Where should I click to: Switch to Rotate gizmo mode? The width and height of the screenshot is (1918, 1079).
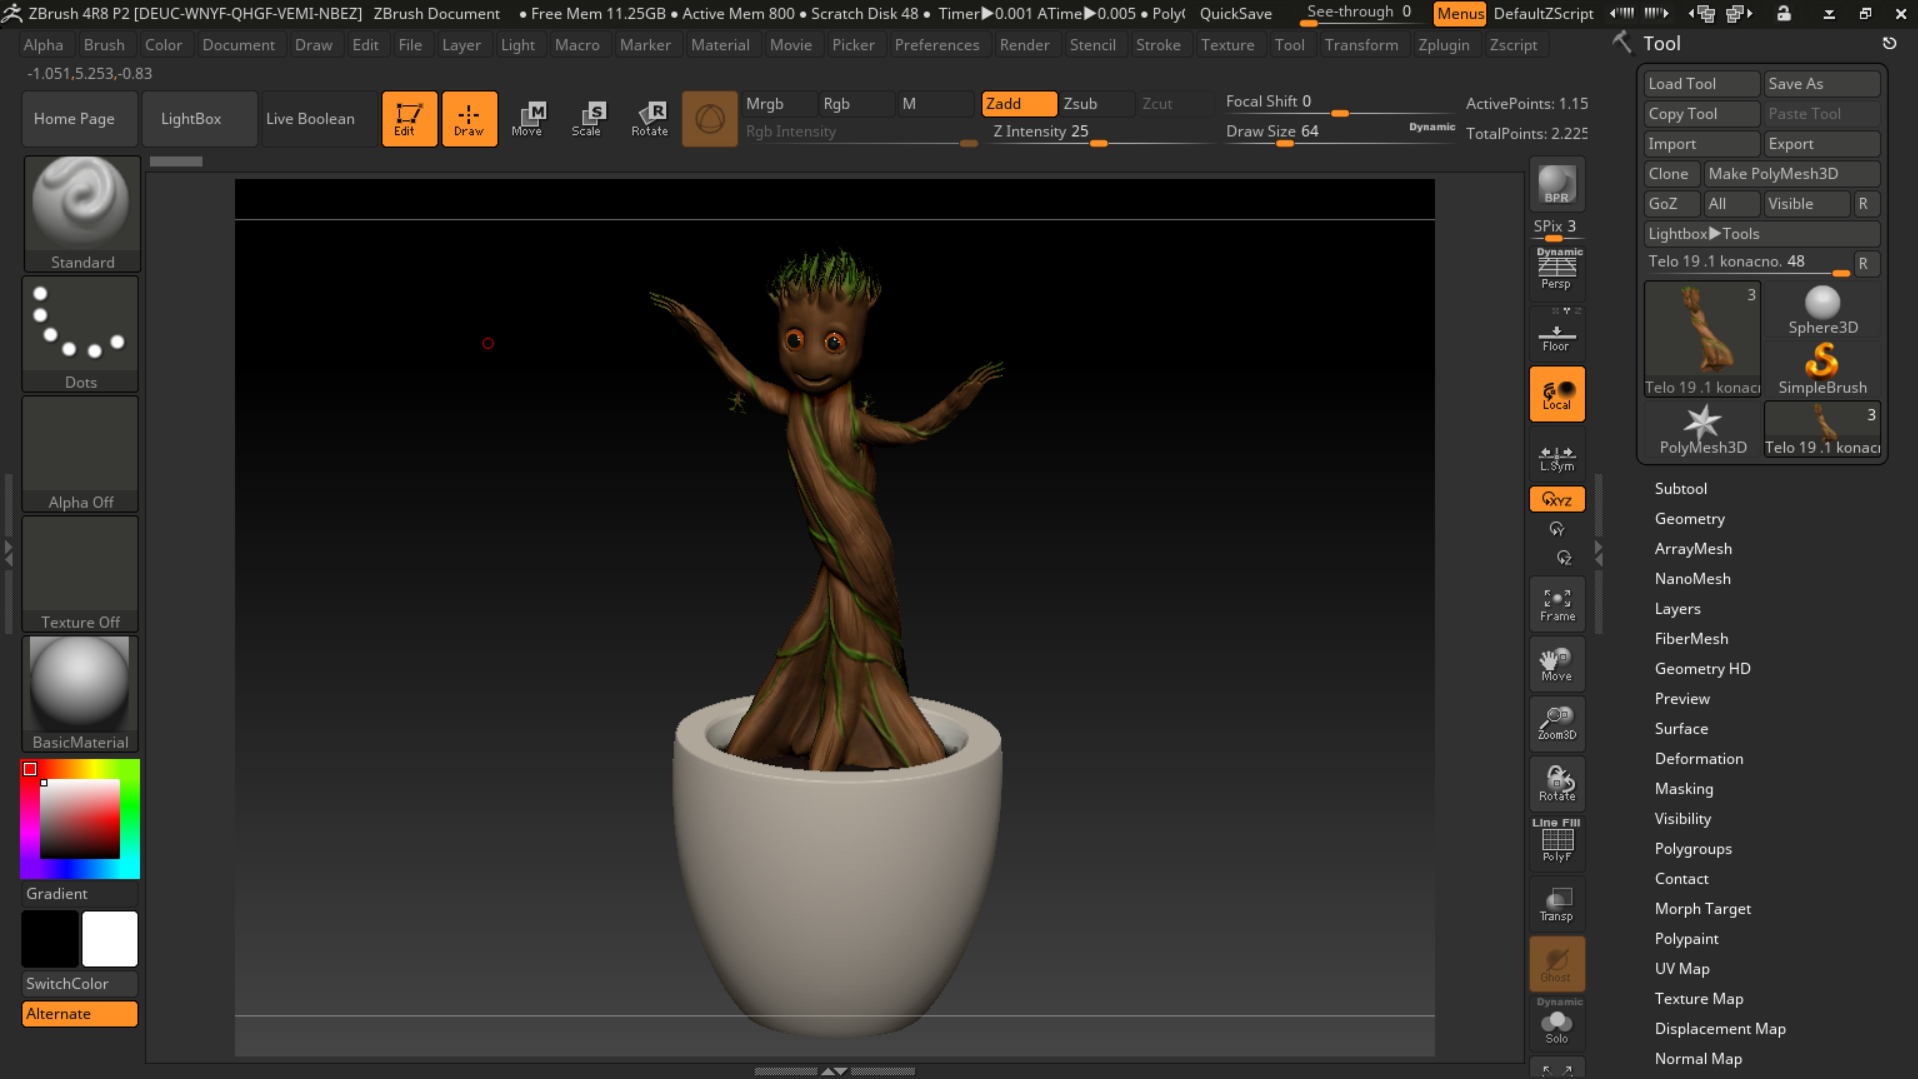click(649, 119)
